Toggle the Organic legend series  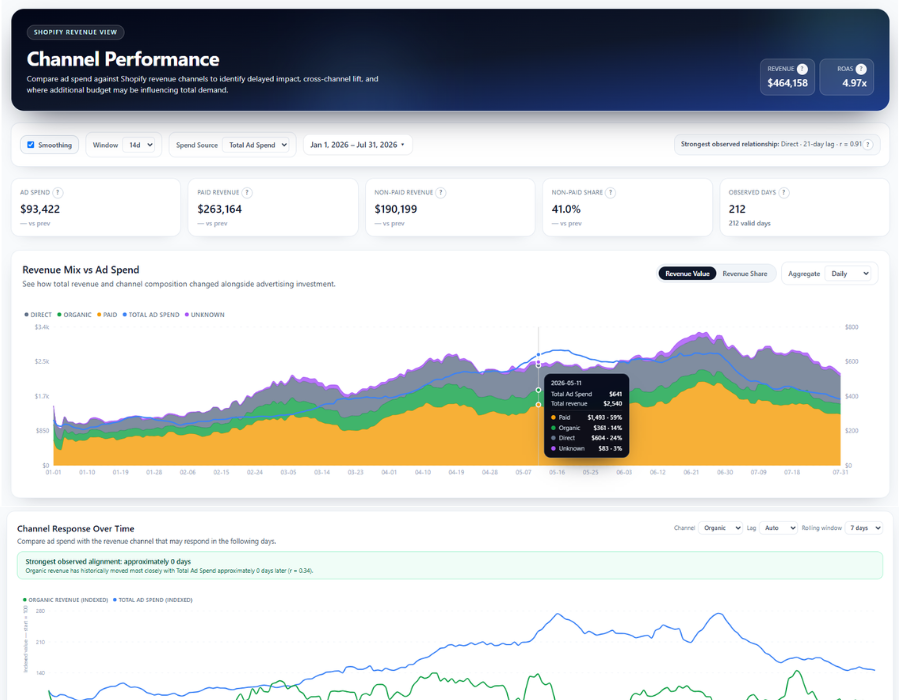pyautogui.click(x=75, y=314)
